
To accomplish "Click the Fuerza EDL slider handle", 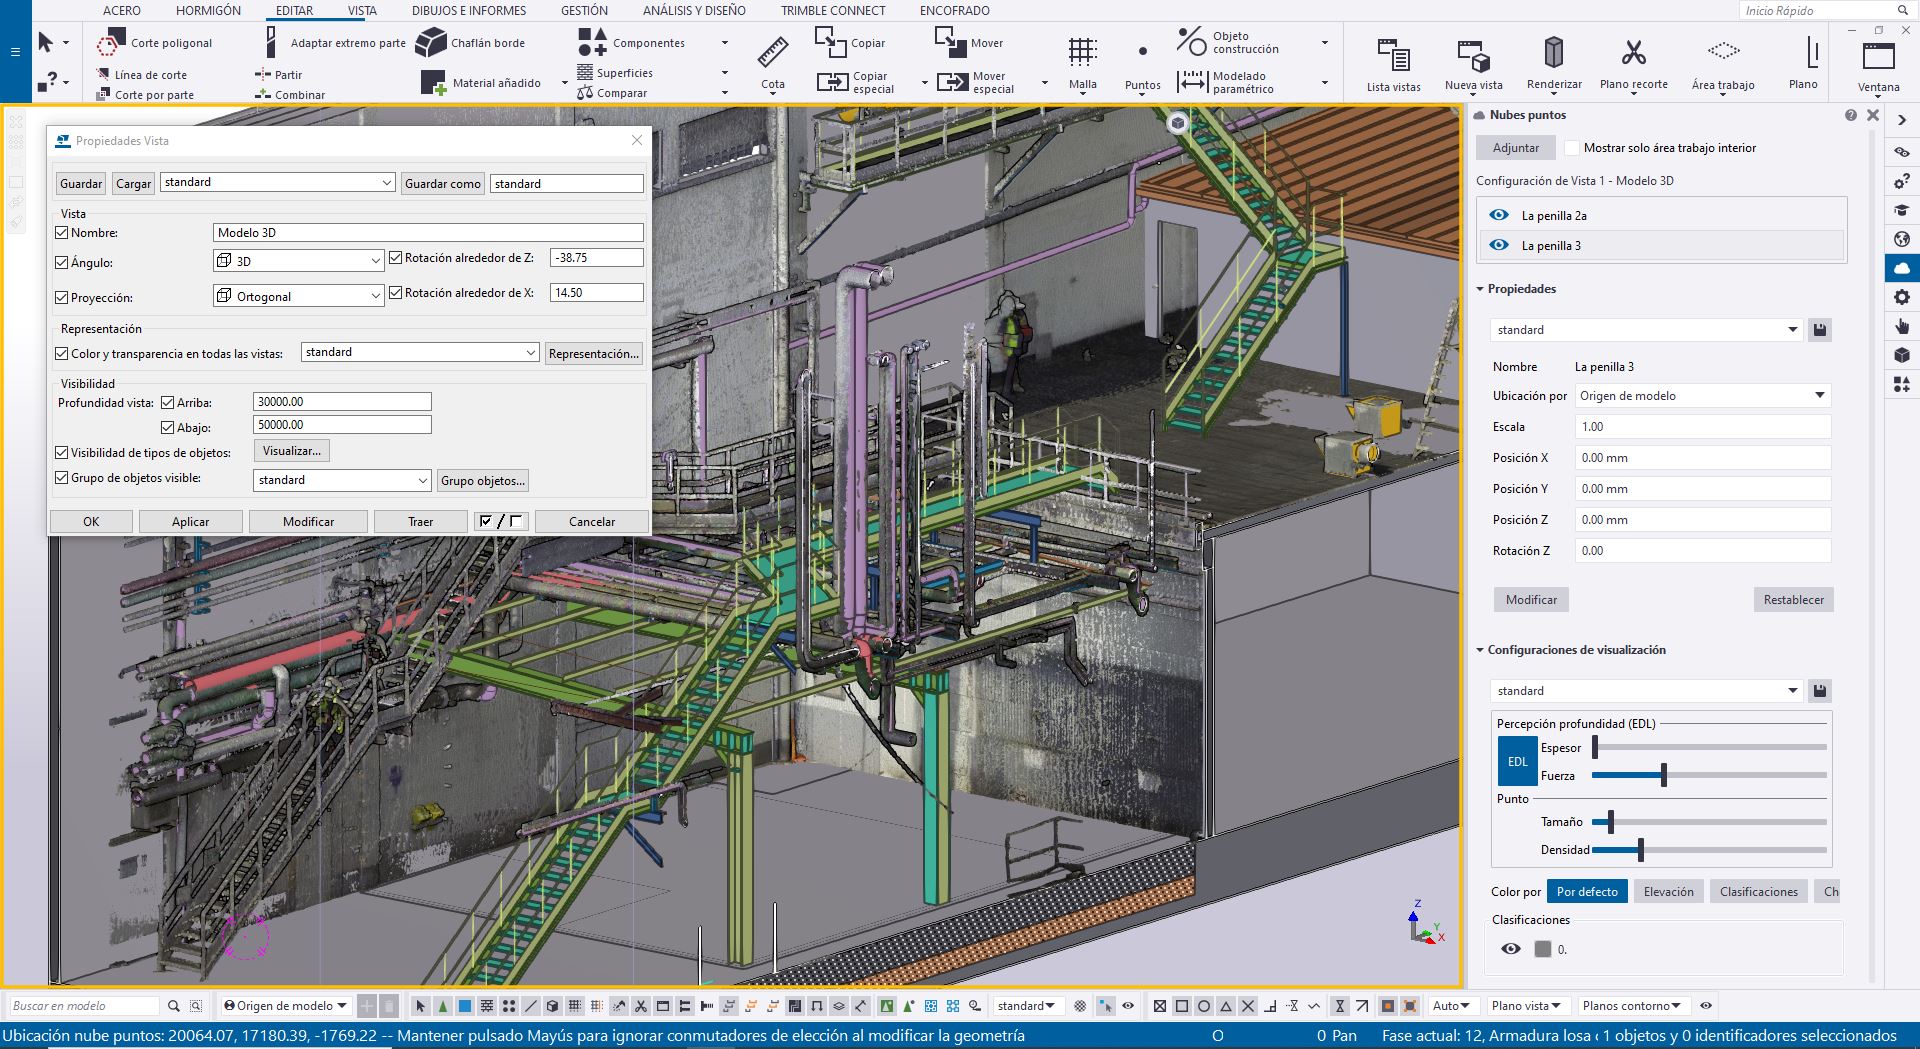I will click(x=1663, y=775).
